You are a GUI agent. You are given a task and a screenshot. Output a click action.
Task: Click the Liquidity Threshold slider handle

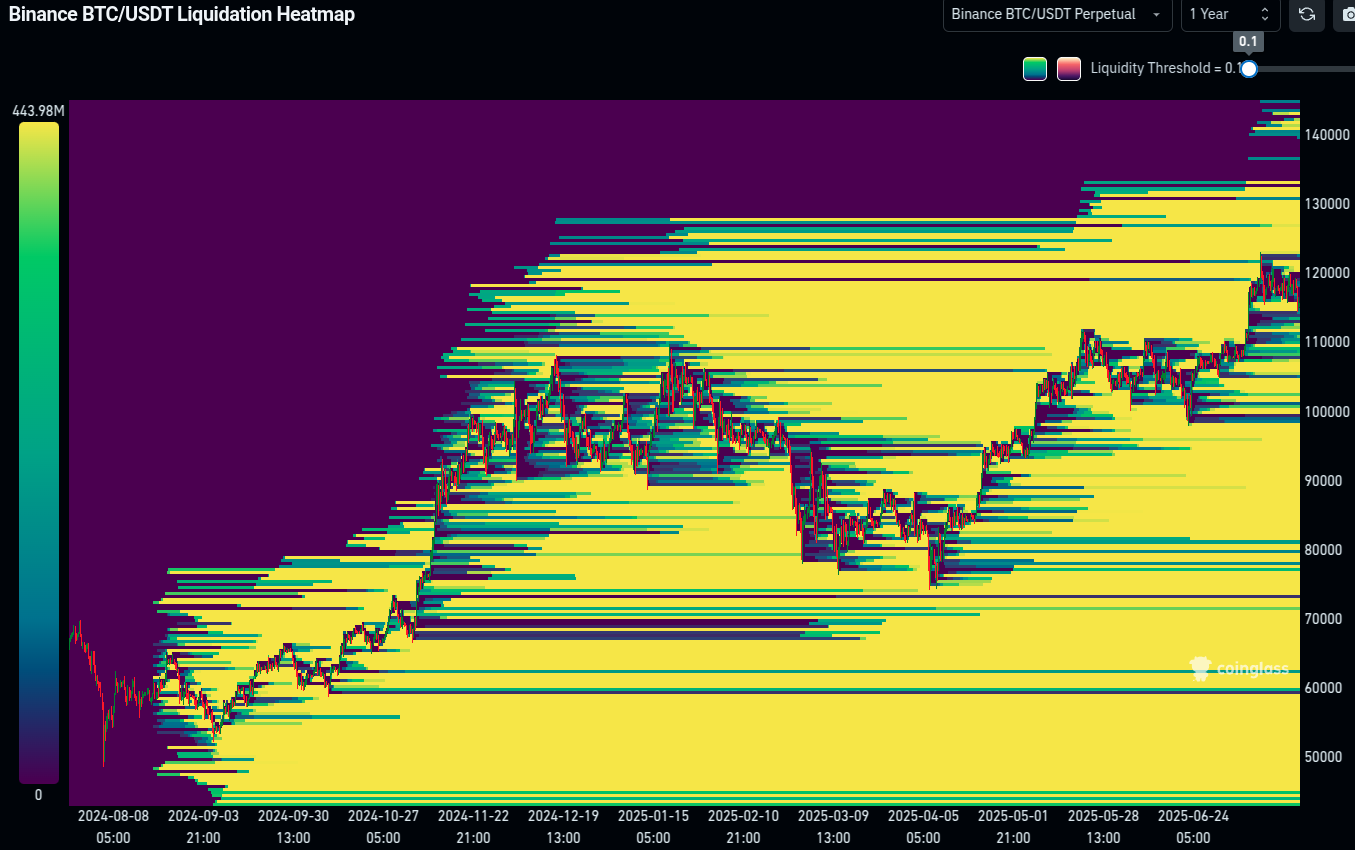tap(1248, 69)
